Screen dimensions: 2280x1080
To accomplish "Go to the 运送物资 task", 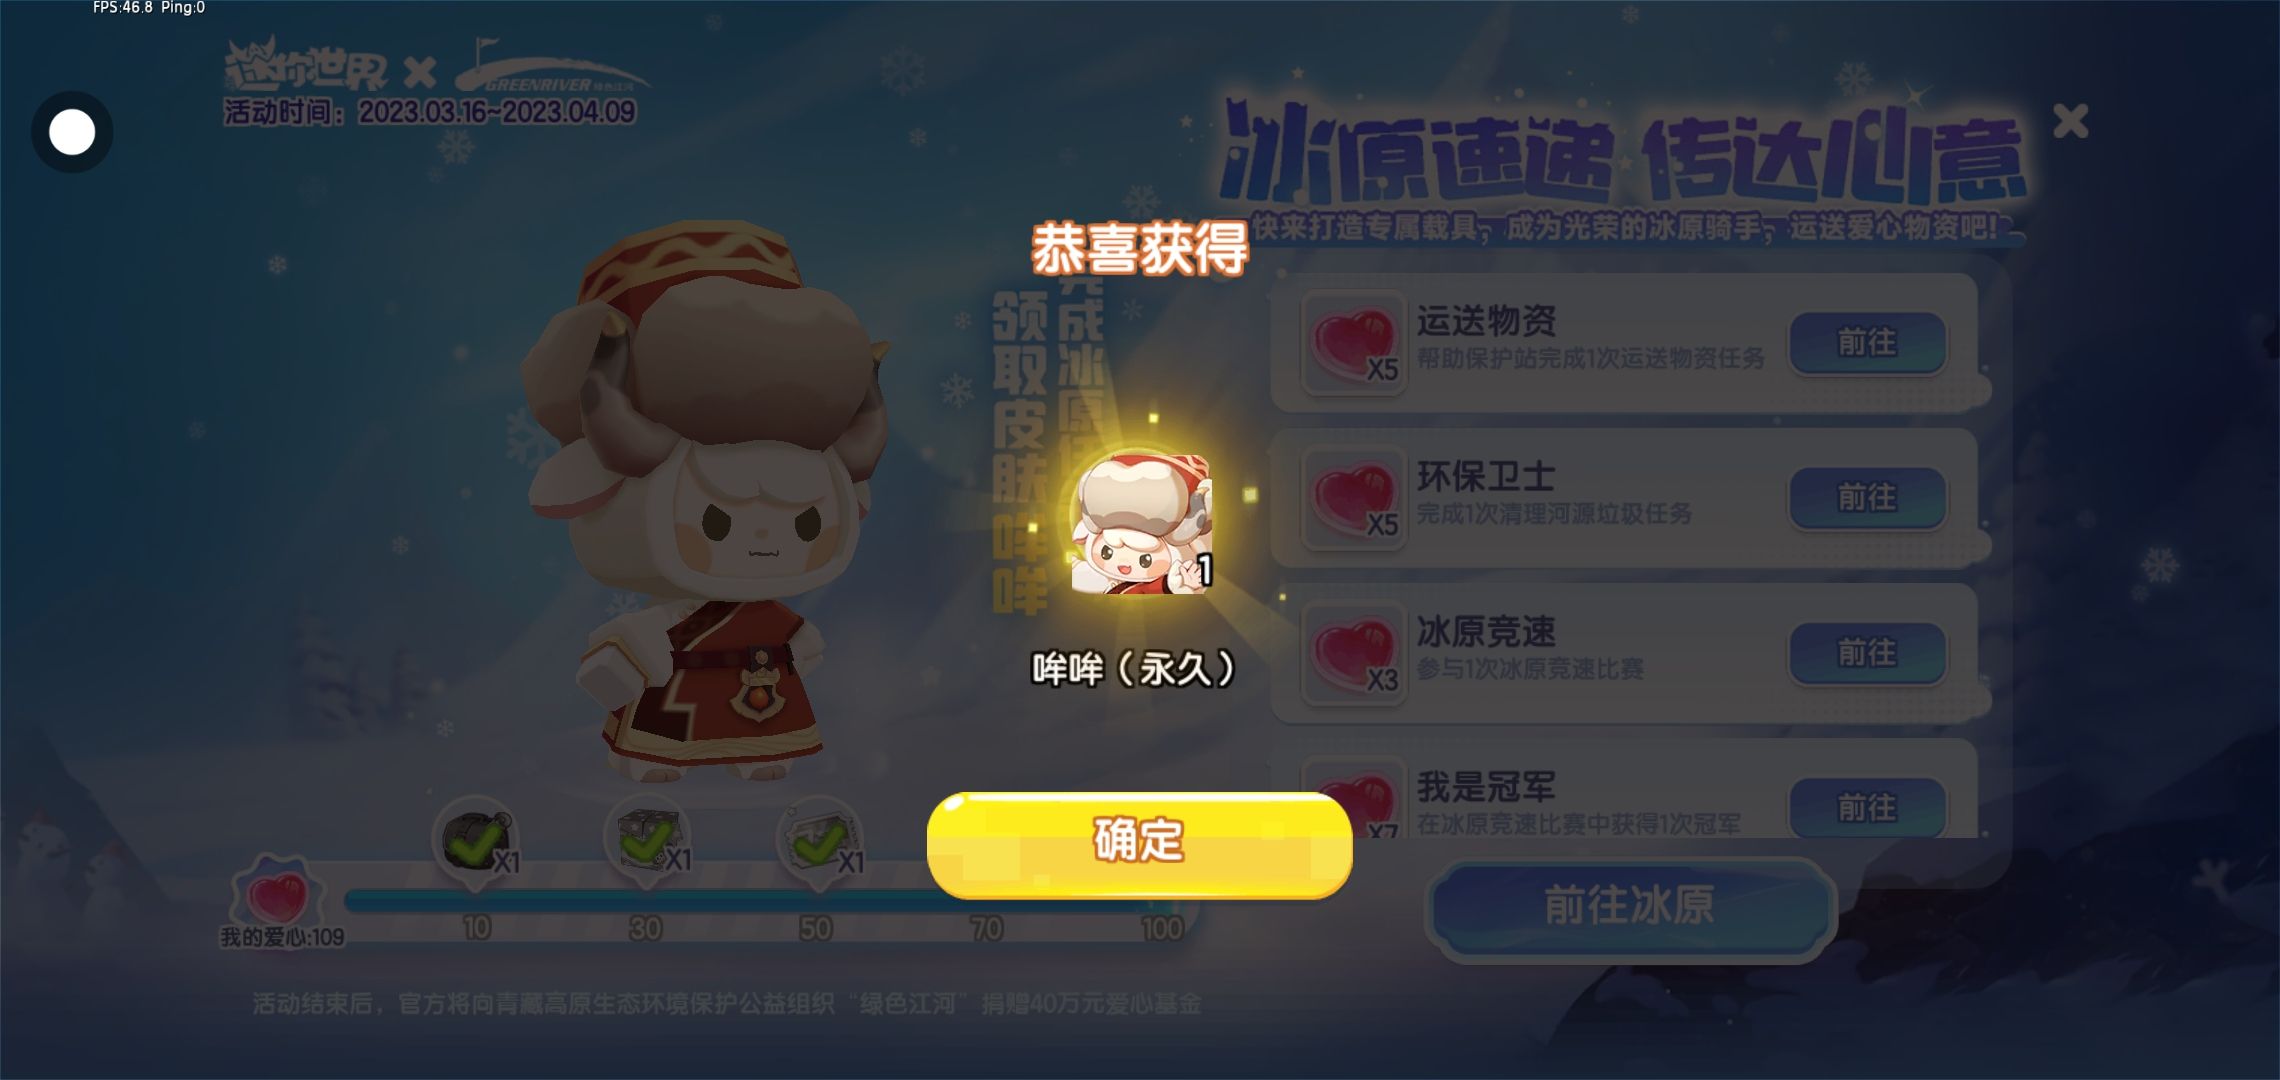I will point(1866,342).
